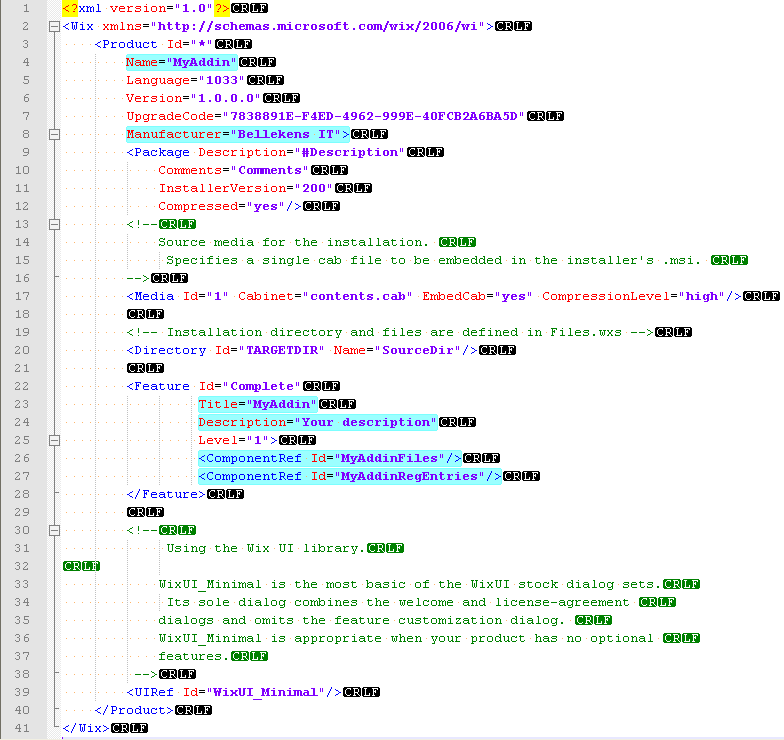Click comment word "features." on line 37
This screenshot has width=784, height=740.
(x=194, y=656)
